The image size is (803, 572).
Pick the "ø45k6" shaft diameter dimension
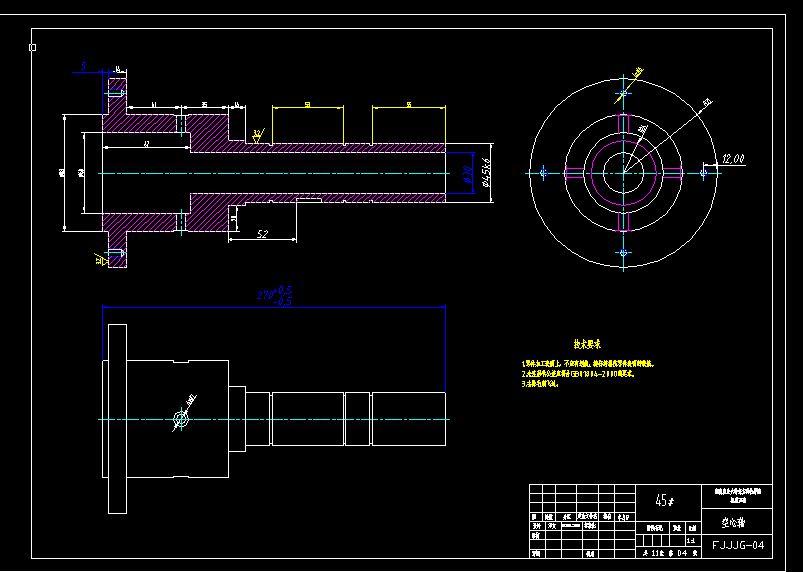coord(487,173)
